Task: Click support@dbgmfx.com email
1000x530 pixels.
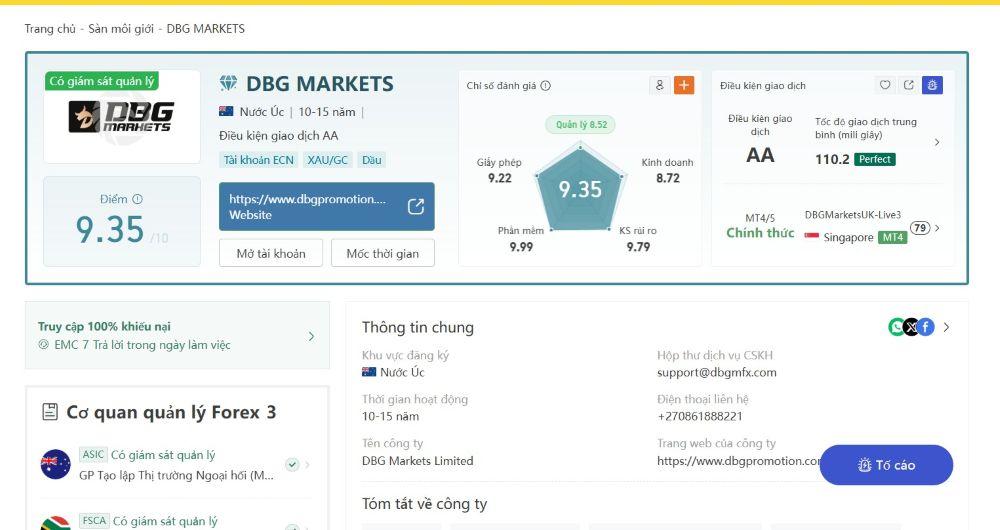Action: pyautogui.click(x=717, y=372)
